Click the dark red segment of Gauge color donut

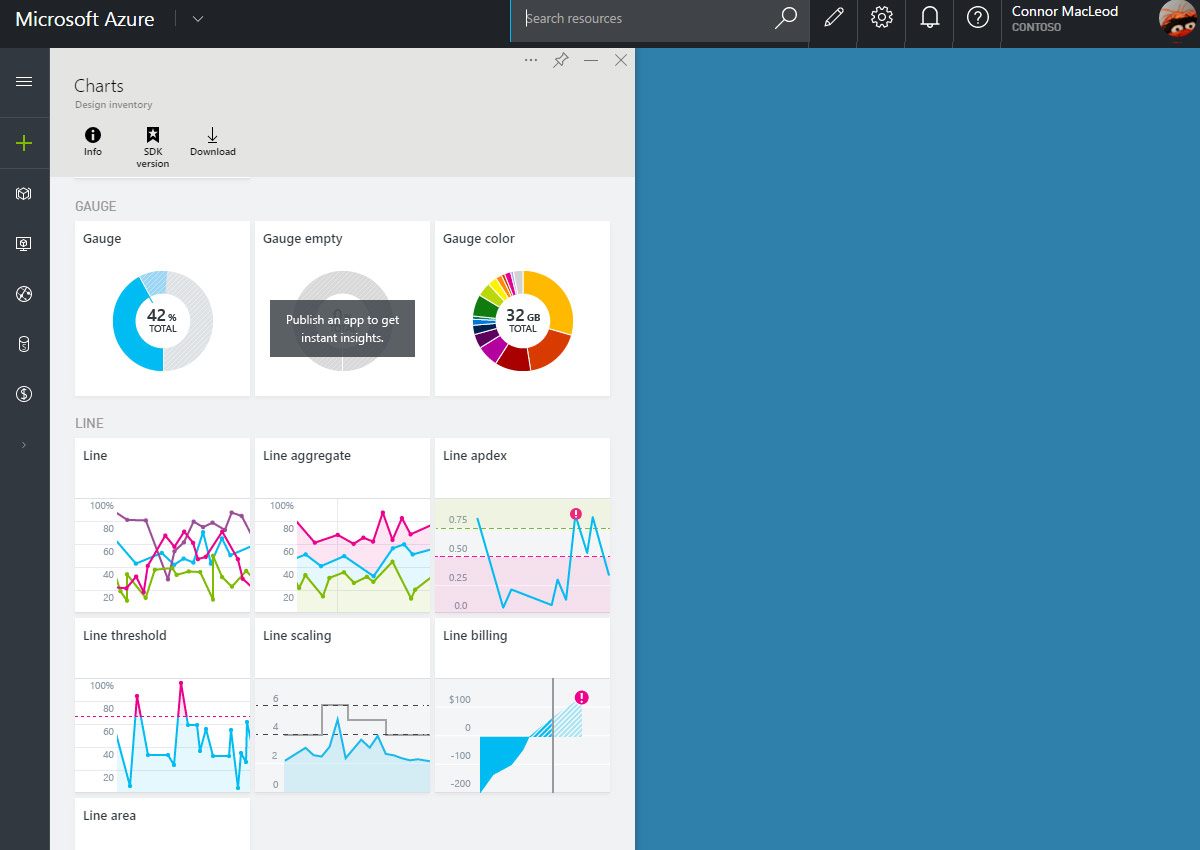514,358
